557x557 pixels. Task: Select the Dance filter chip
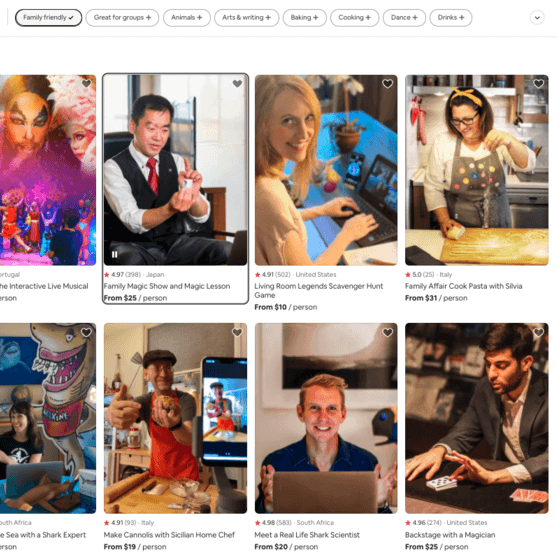(x=404, y=17)
